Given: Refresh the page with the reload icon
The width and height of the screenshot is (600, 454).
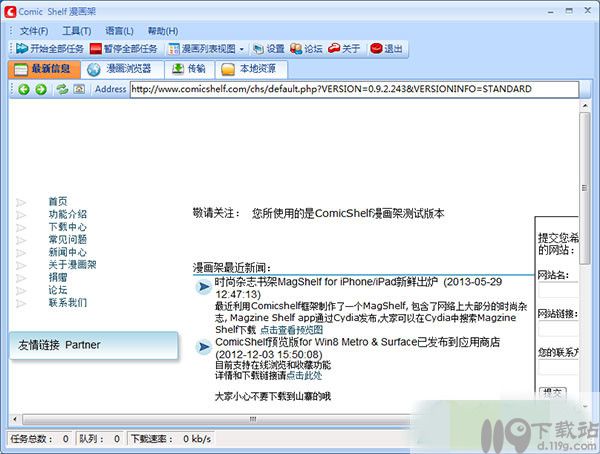Looking at the screenshot, I should pyautogui.click(x=62, y=89).
